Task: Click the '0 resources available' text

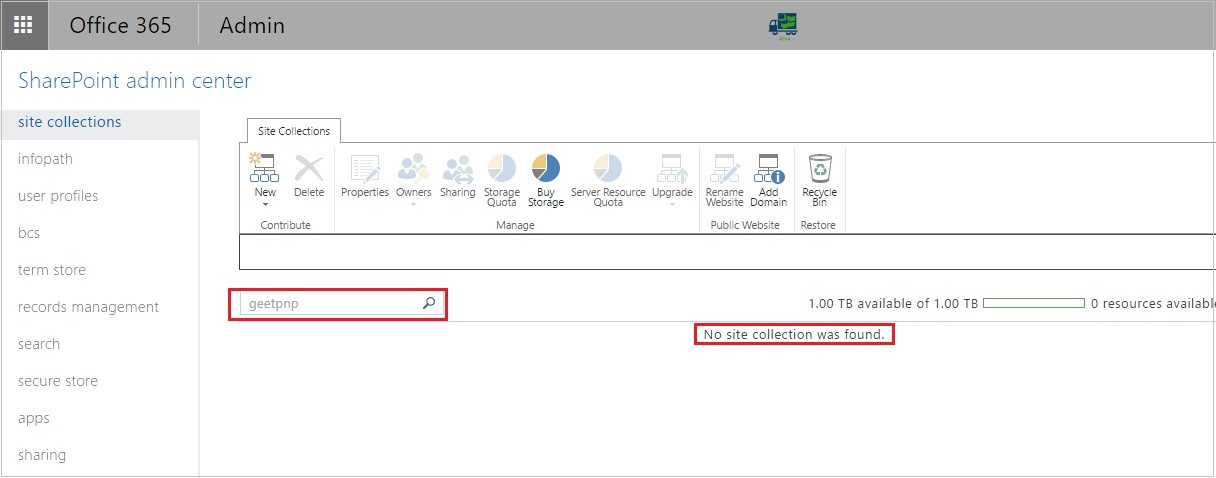Action: click(x=1153, y=303)
